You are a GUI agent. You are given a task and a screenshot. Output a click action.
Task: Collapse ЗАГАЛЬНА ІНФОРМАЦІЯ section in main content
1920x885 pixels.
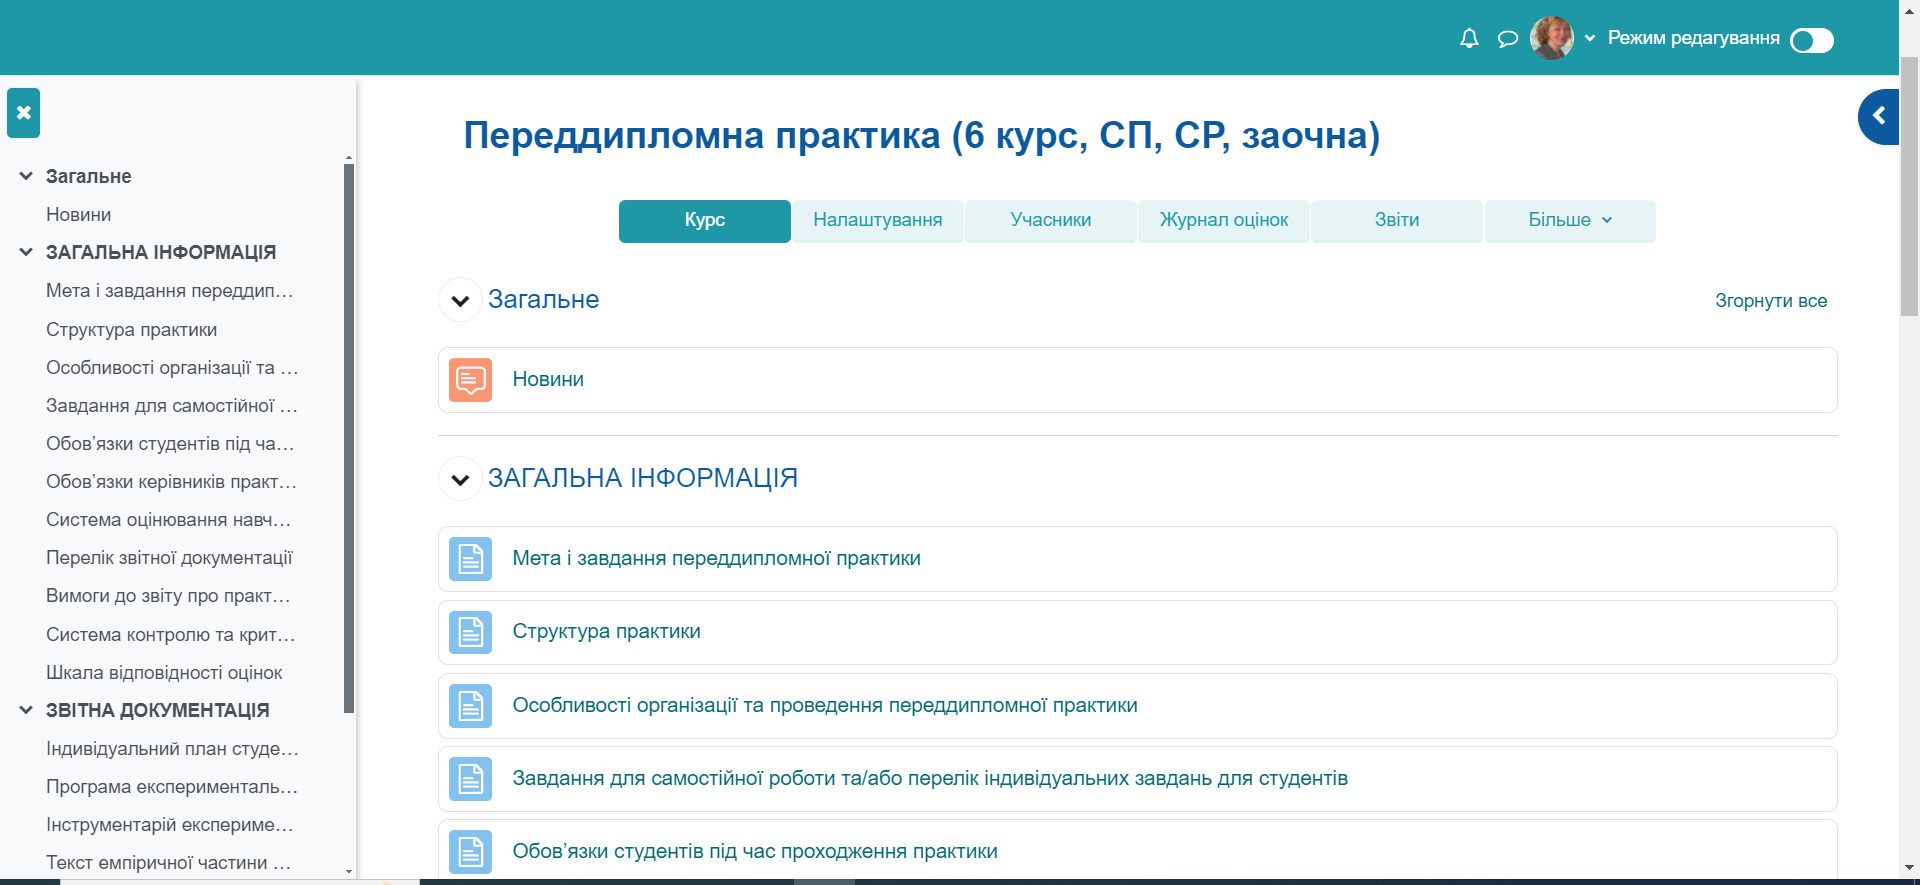point(460,479)
